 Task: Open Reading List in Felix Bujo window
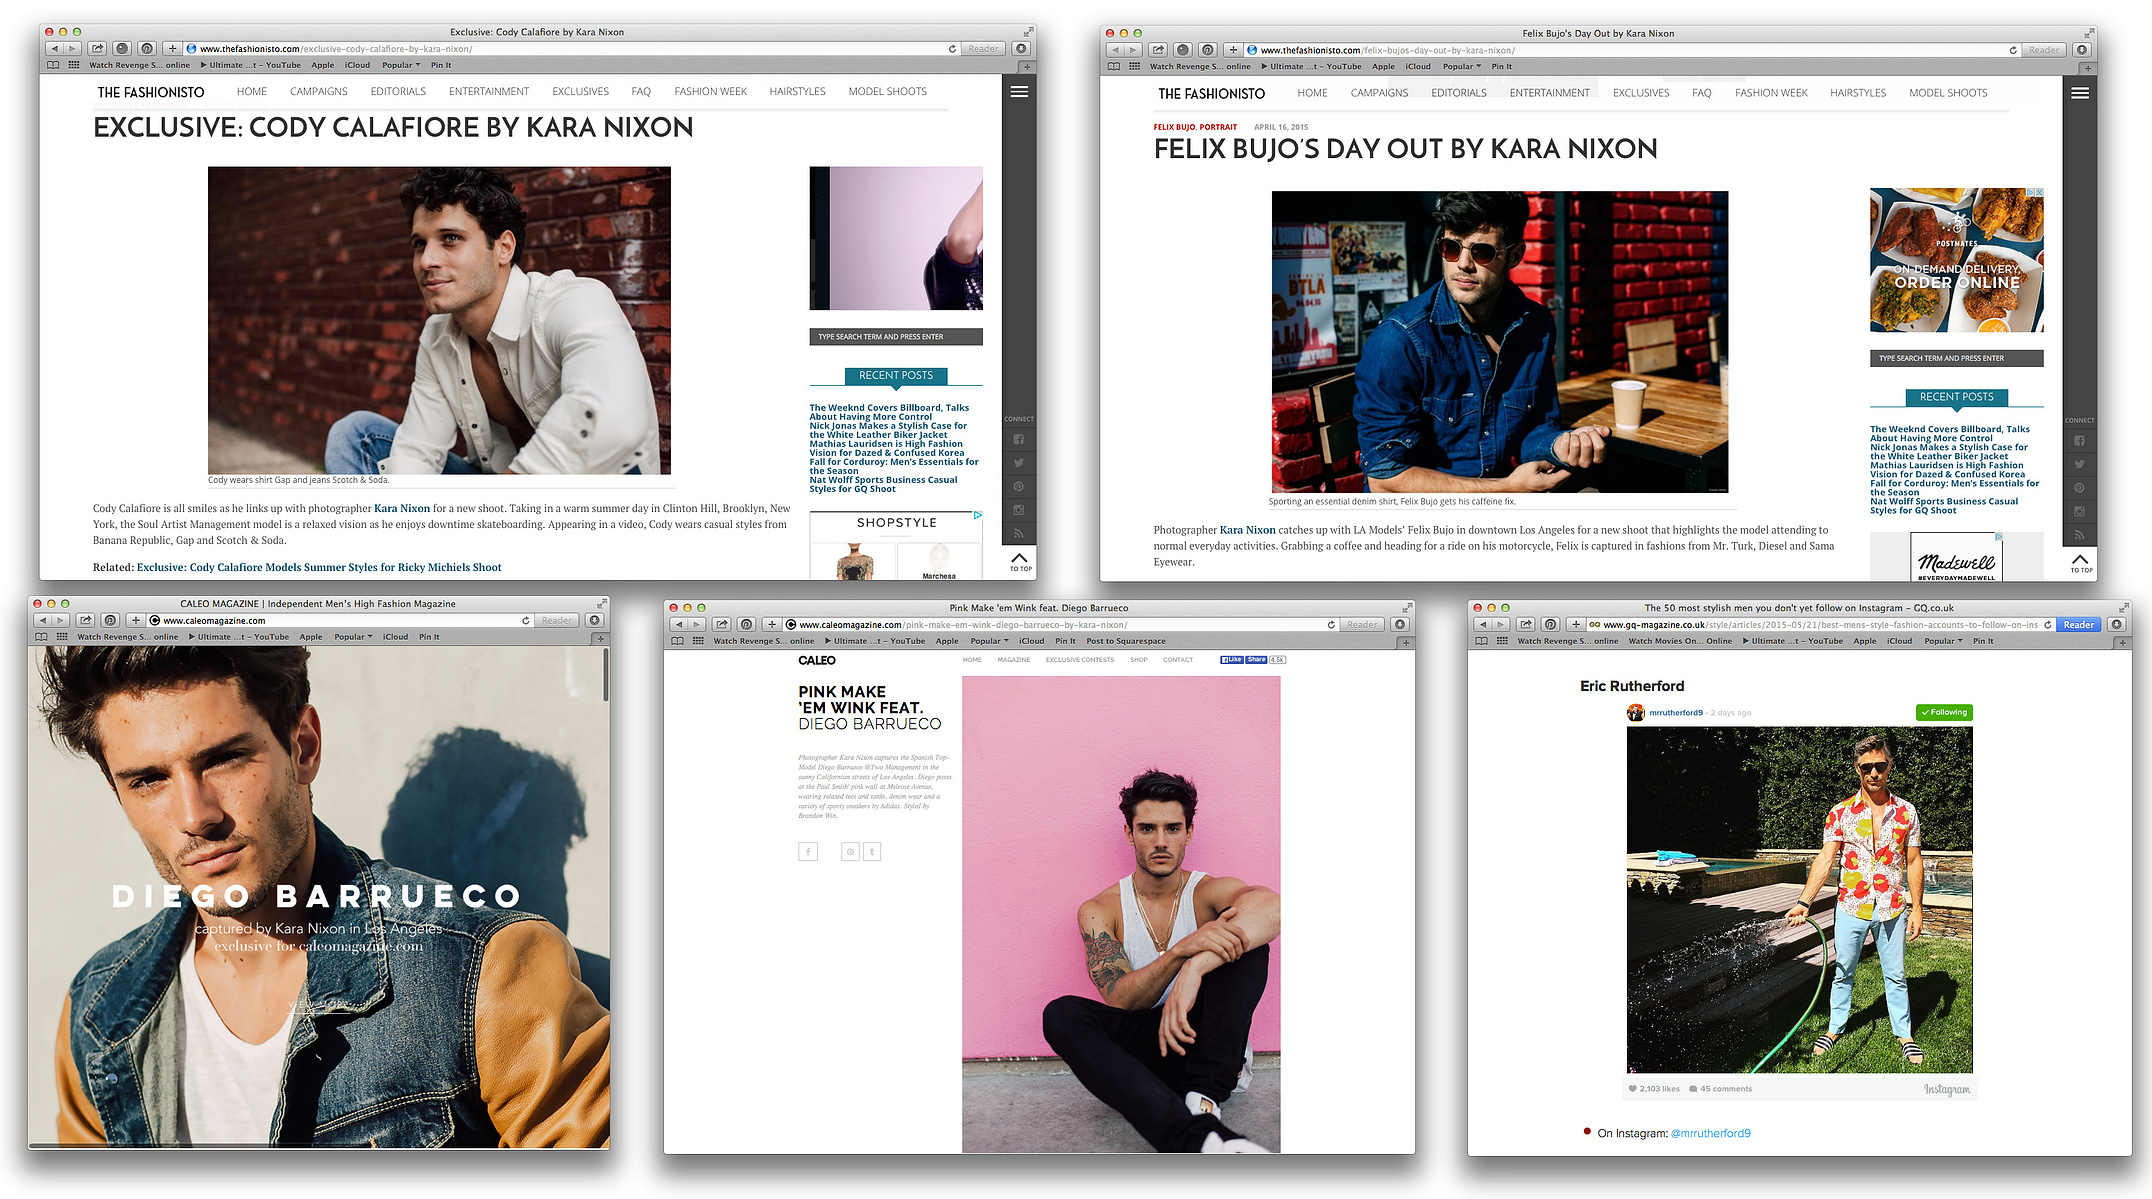(x=1114, y=66)
